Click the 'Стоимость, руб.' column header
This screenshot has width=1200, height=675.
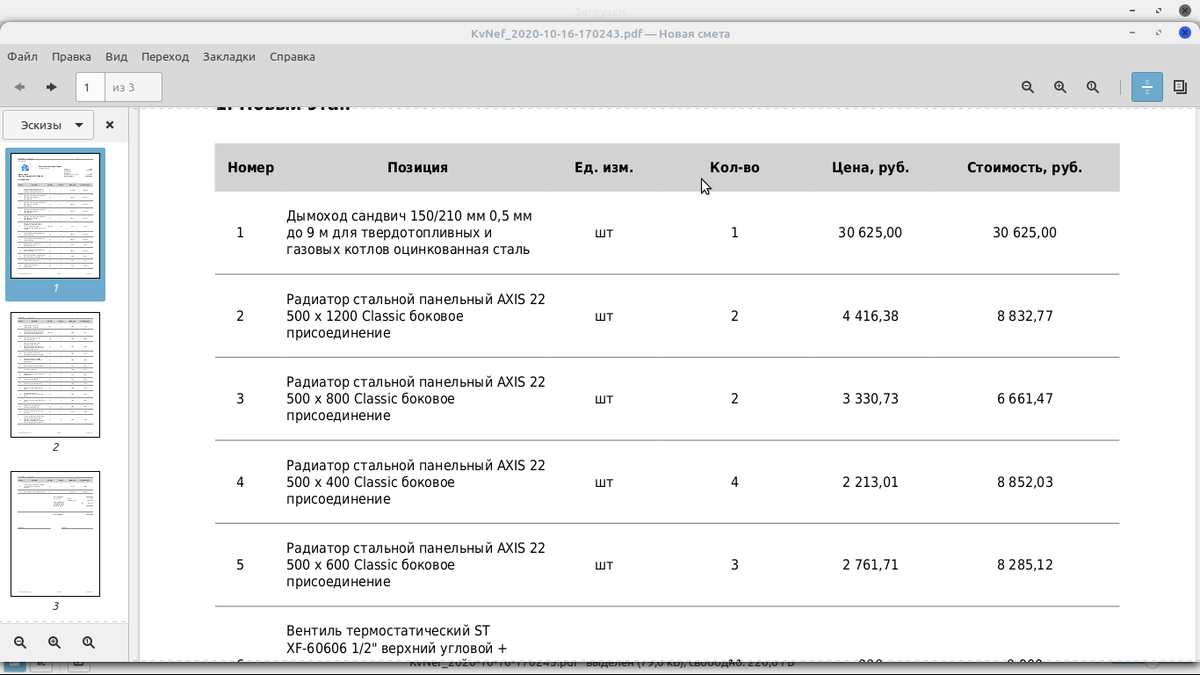pos(1024,167)
